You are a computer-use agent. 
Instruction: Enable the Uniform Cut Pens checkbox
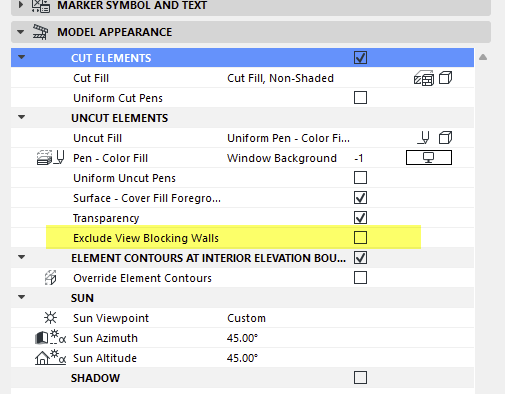pos(360,98)
